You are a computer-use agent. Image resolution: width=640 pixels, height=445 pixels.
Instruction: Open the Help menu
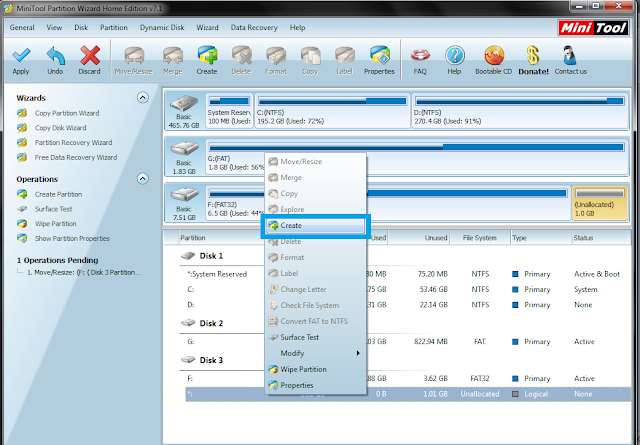[298, 28]
